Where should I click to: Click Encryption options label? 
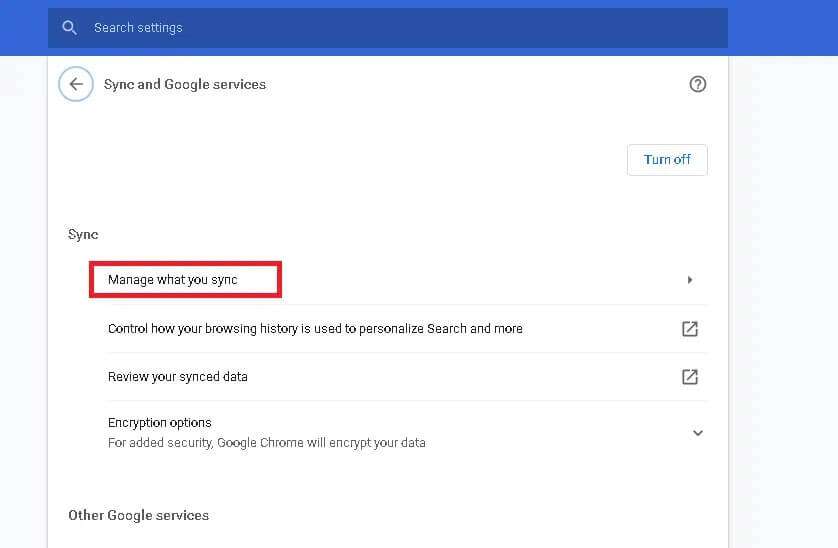[160, 422]
